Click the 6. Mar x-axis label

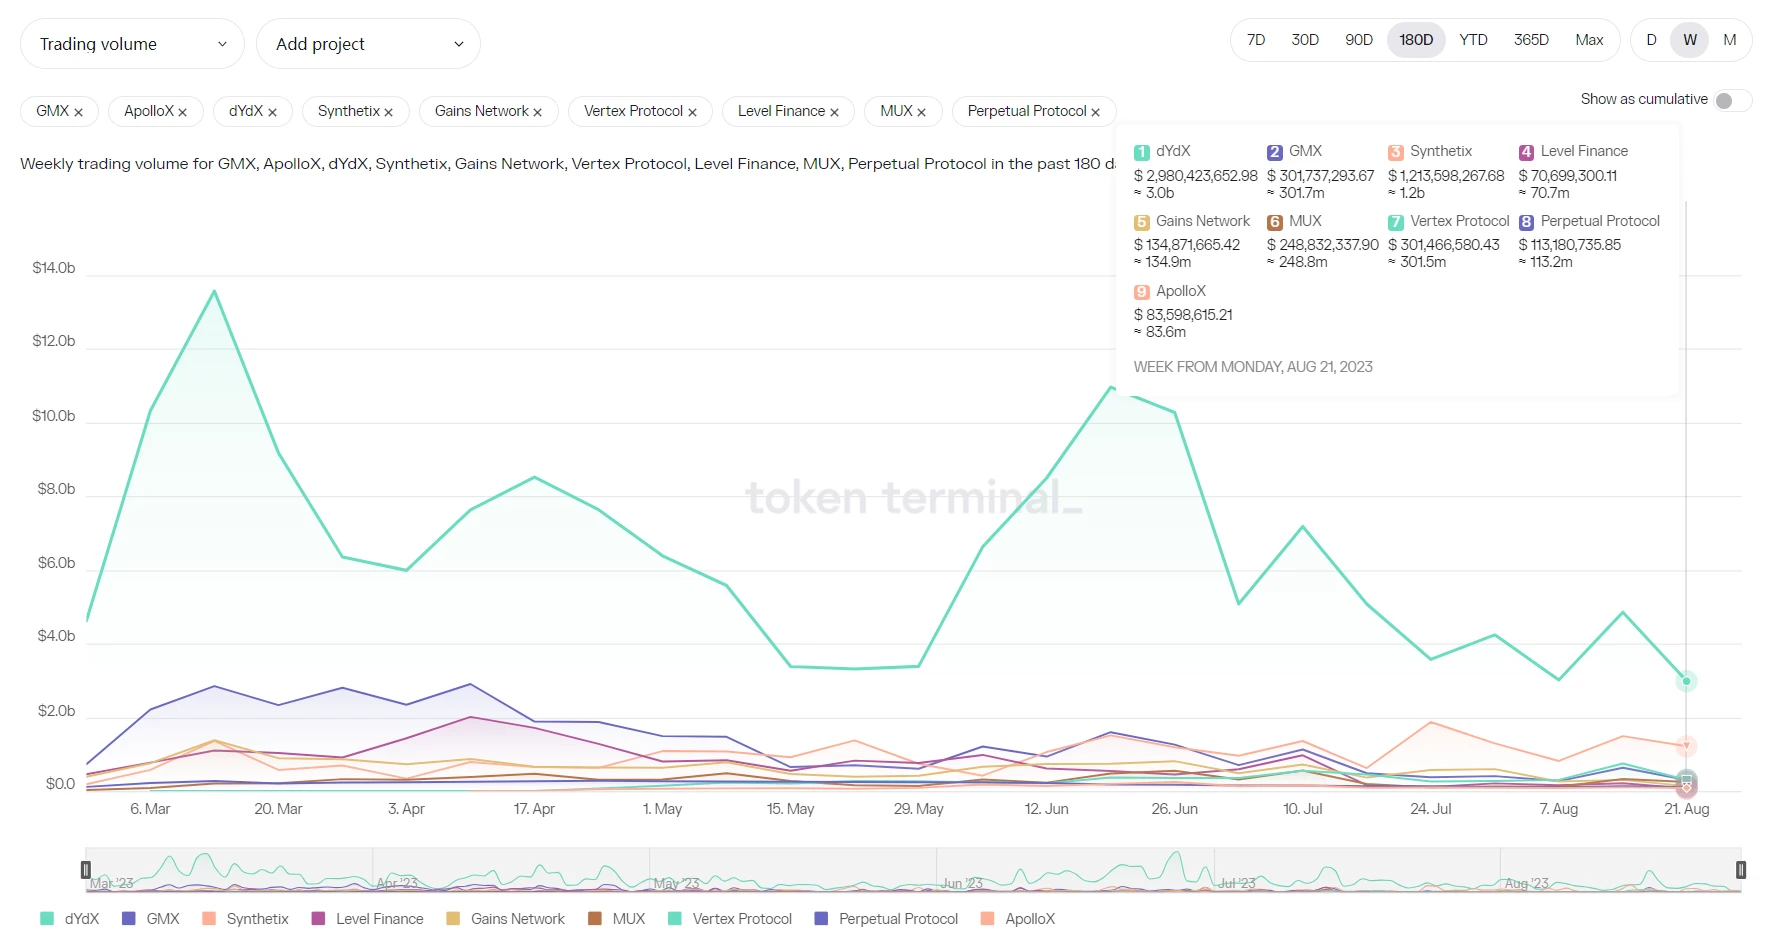(150, 809)
